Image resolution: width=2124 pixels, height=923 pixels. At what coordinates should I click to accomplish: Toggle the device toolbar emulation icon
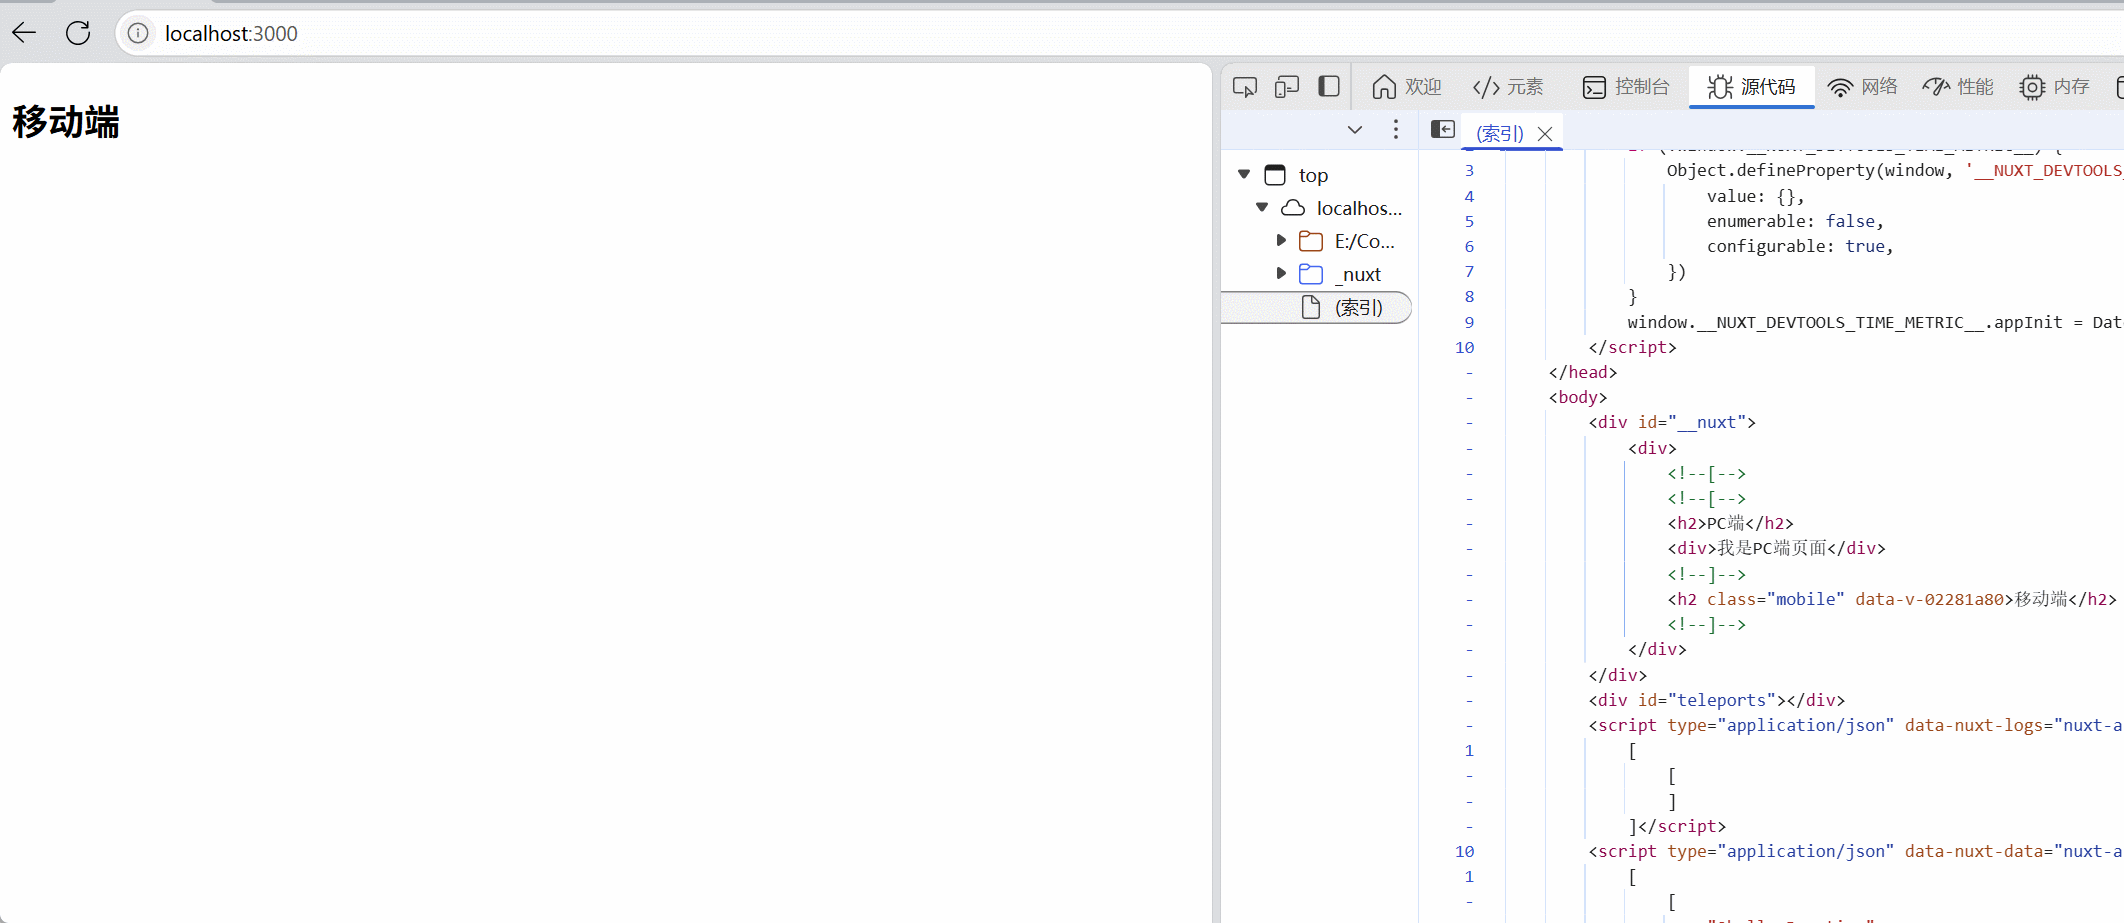click(x=1287, y=87)
